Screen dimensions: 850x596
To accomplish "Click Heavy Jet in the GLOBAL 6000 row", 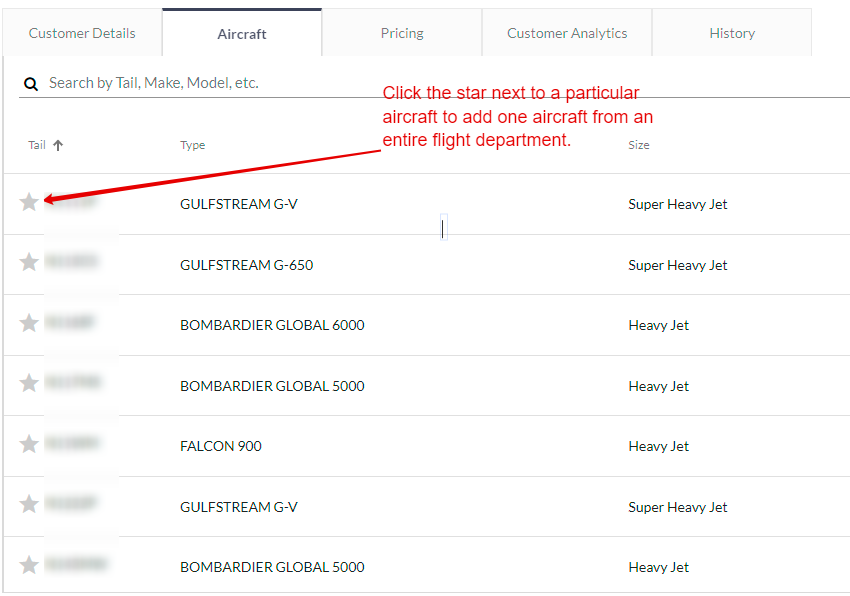I will (x=659, y=325).
